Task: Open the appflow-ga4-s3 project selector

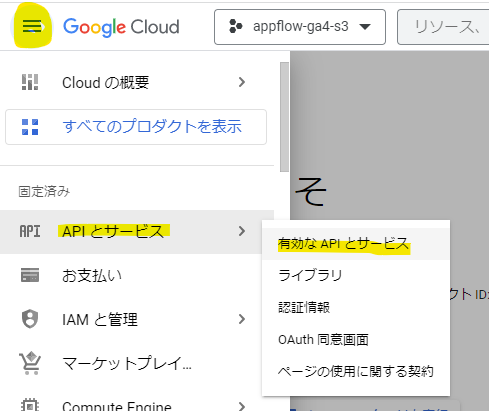Action: (x=300, y=27)
